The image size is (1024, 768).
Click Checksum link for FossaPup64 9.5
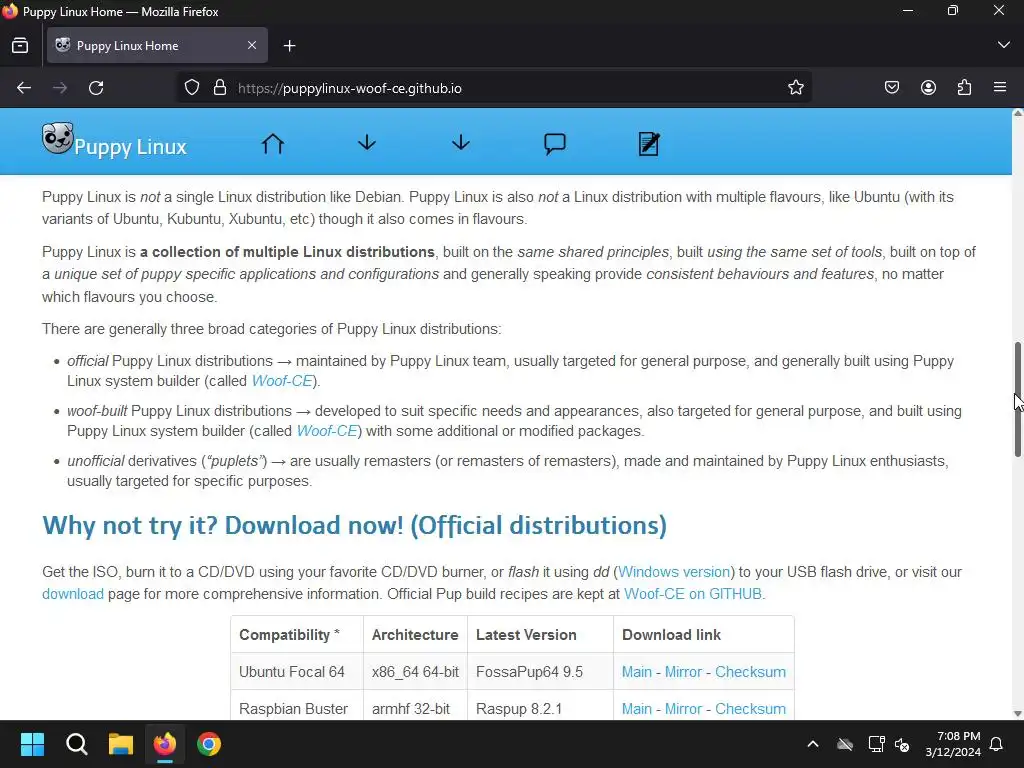750,672
